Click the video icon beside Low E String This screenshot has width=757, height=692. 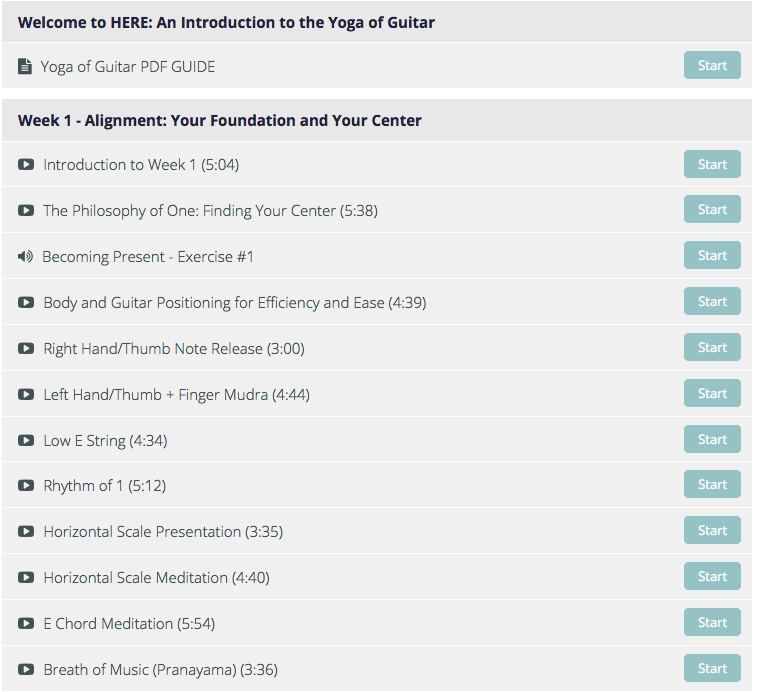[x=26, y=440]
